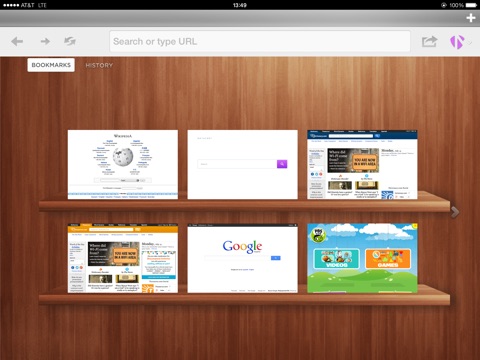Tap the purple Axis logo icon
Screen dimensions: 480x360
(x=457, y=42)
